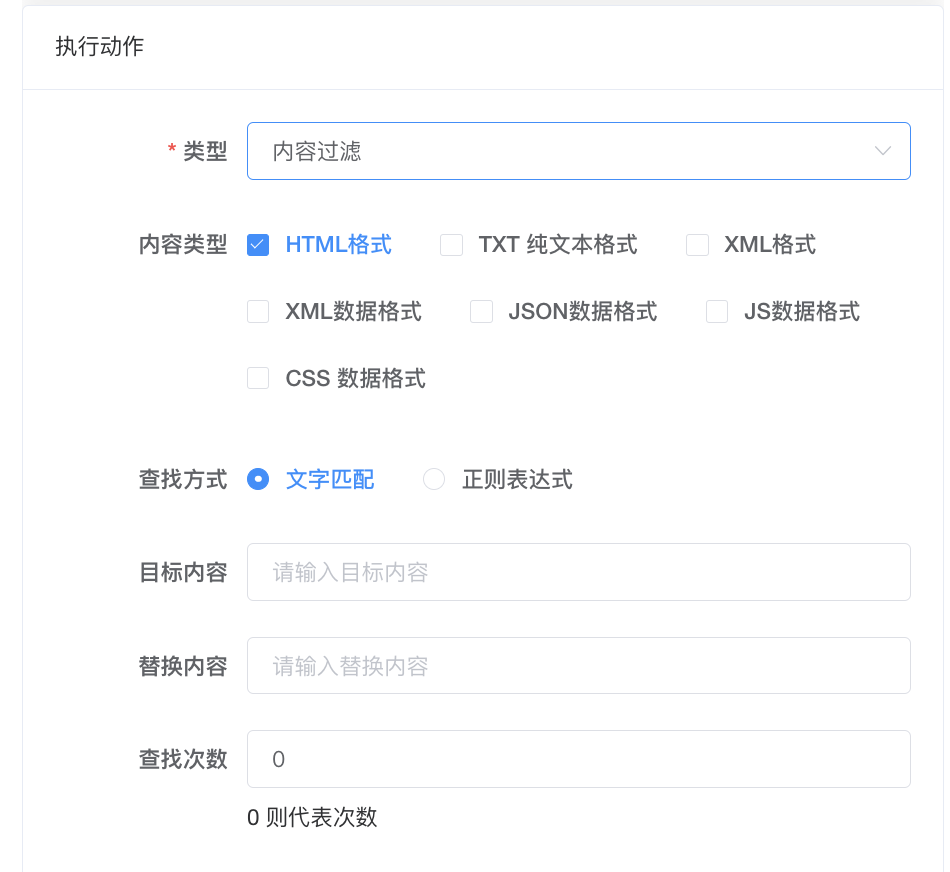Click the chevron arrow in 类型 select
The width and height of the screenshot is (950, 872).
pyautogui.click(x=882, y=151)
